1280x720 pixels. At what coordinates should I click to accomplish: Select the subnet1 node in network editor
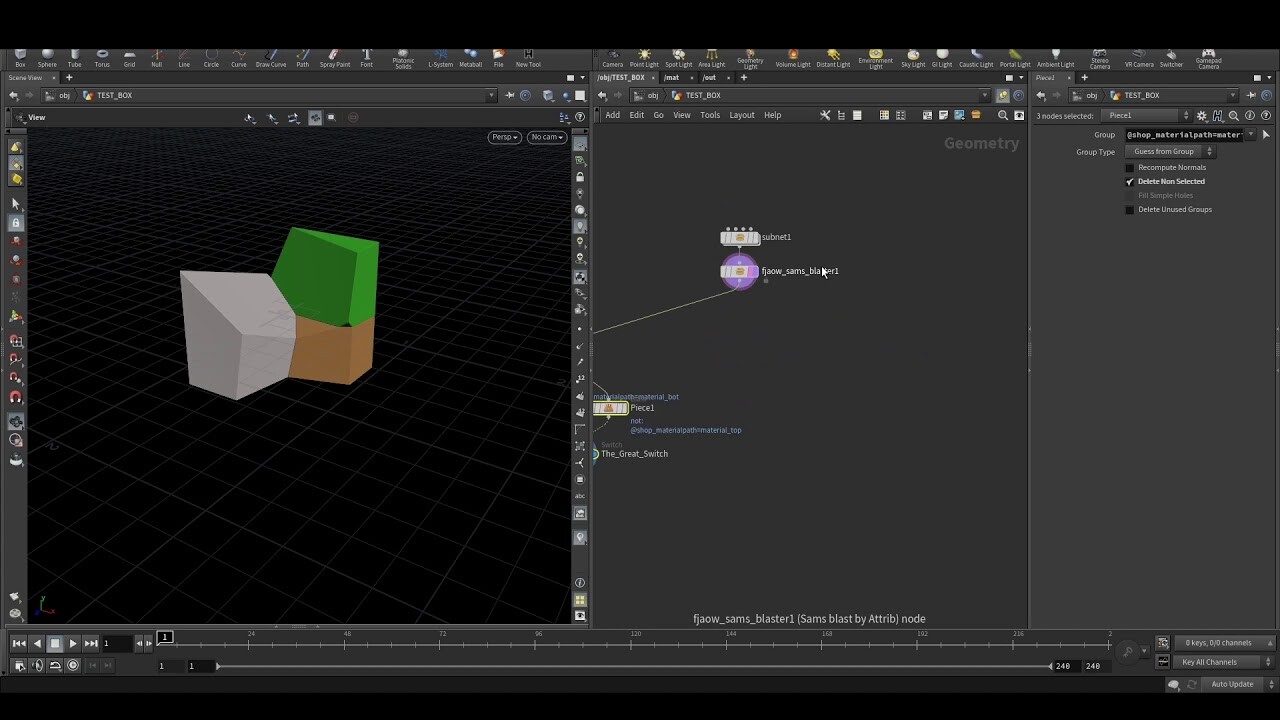click(739, 236)
